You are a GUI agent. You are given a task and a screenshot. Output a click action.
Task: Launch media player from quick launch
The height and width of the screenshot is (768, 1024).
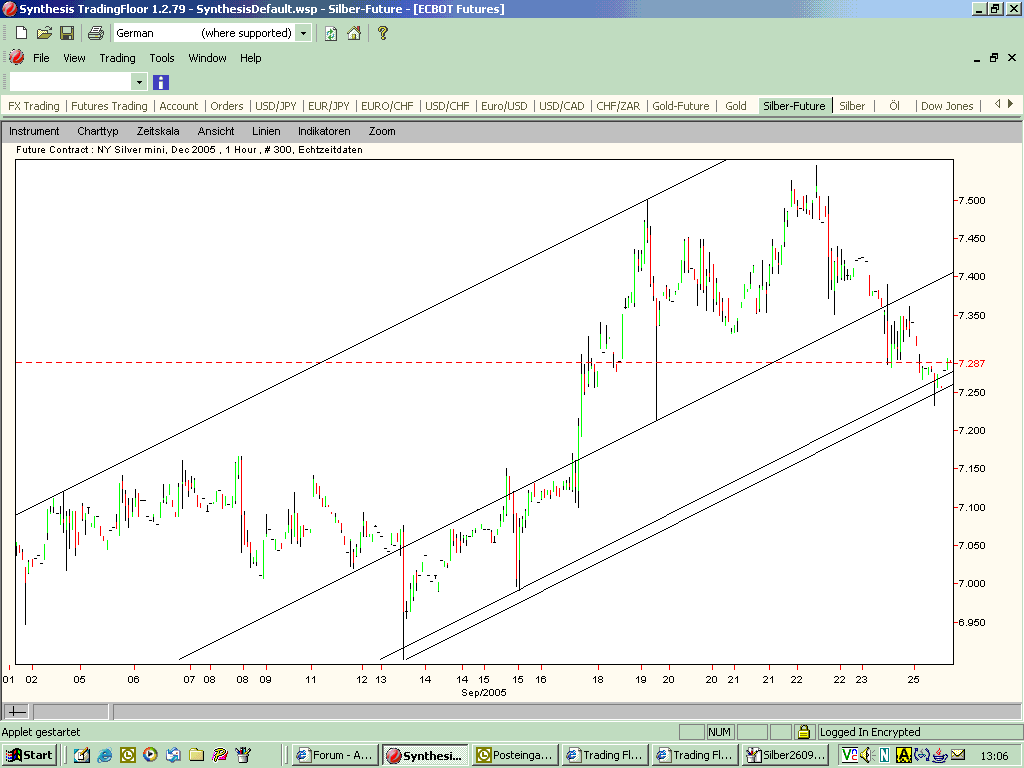pyautogui.click(x=150, y=756)
